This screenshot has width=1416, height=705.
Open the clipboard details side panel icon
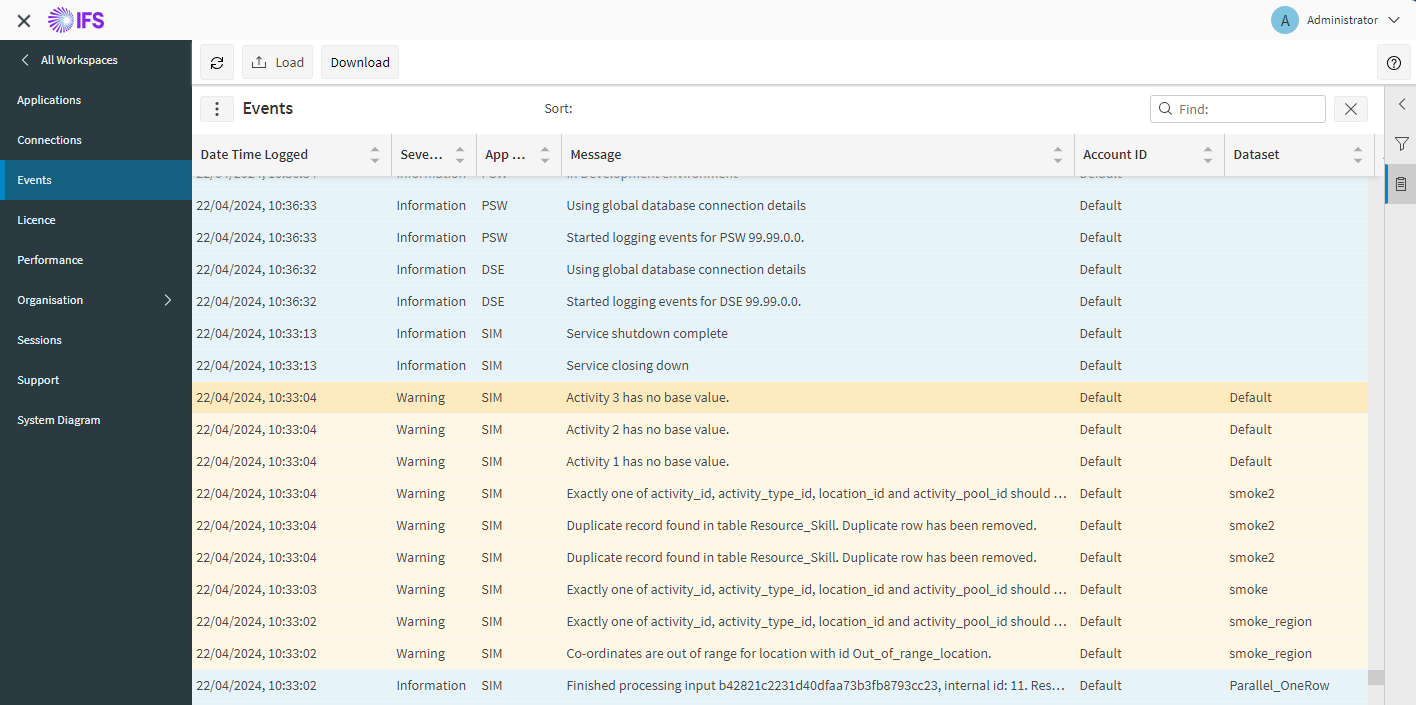1401,184
